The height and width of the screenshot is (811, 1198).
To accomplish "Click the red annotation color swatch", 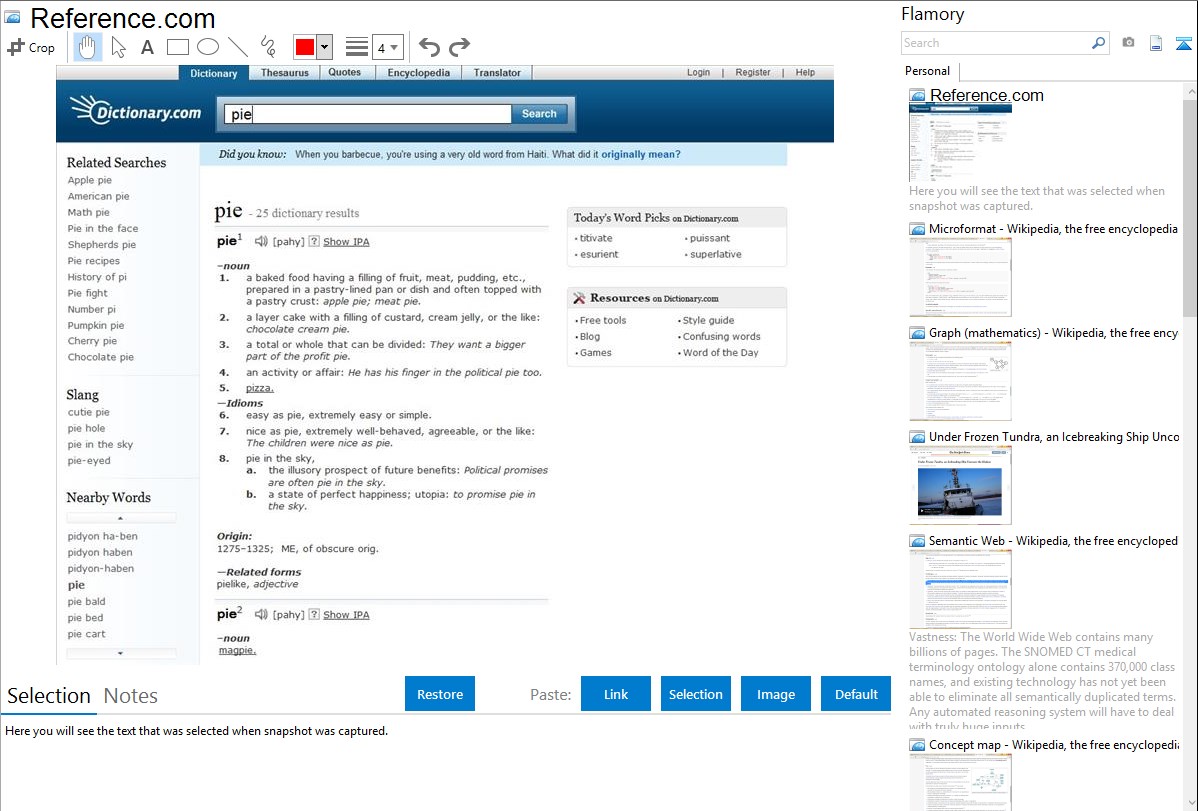I will pos(305,47).
